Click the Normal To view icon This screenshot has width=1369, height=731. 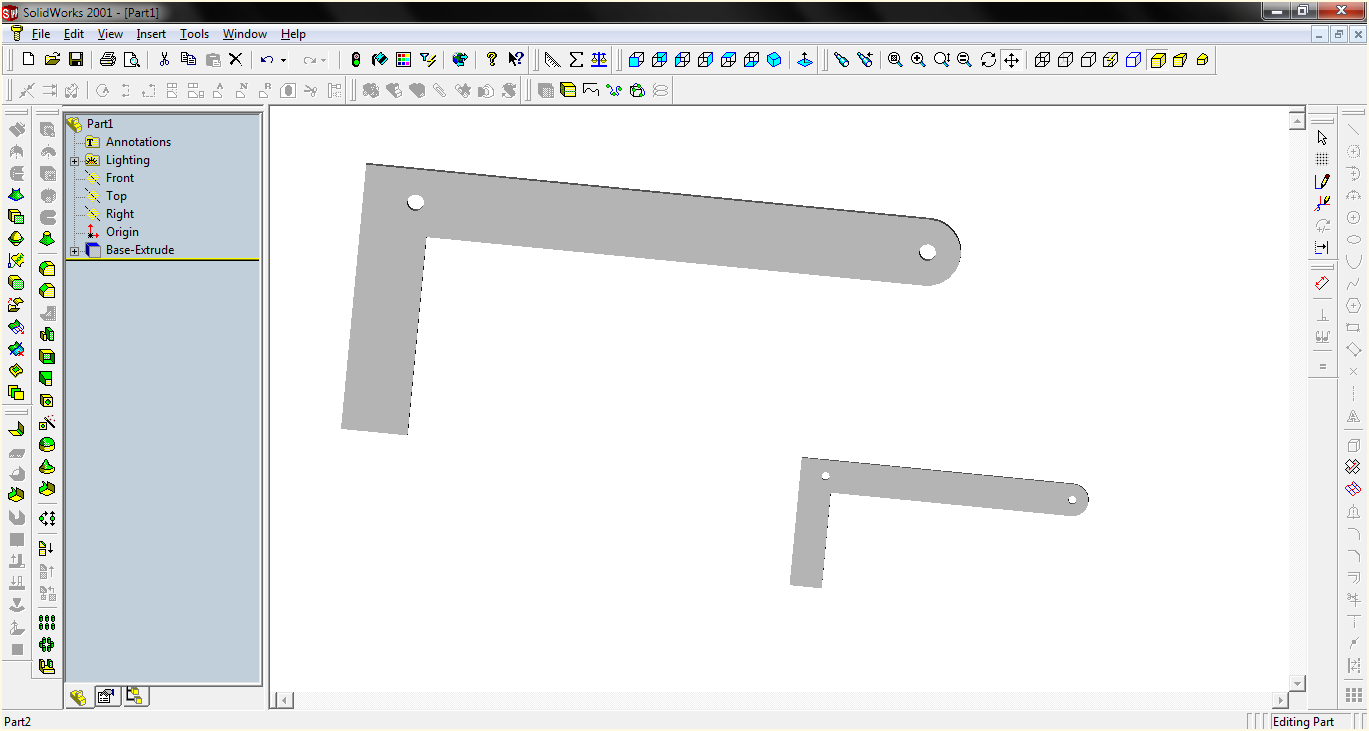coord(805,60)
